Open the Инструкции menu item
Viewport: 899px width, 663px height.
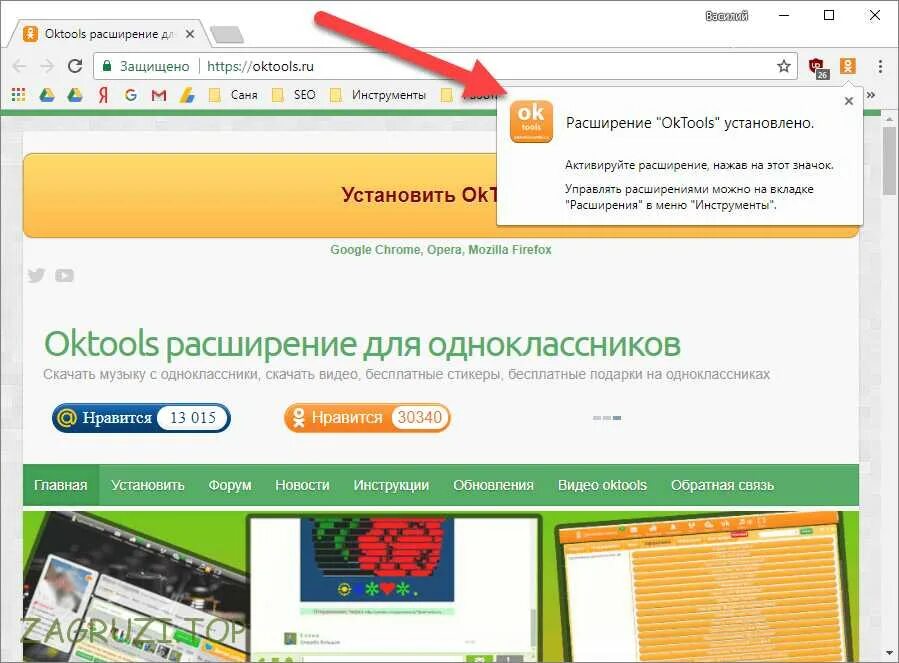pyautogui.click(x=391, y=485)
